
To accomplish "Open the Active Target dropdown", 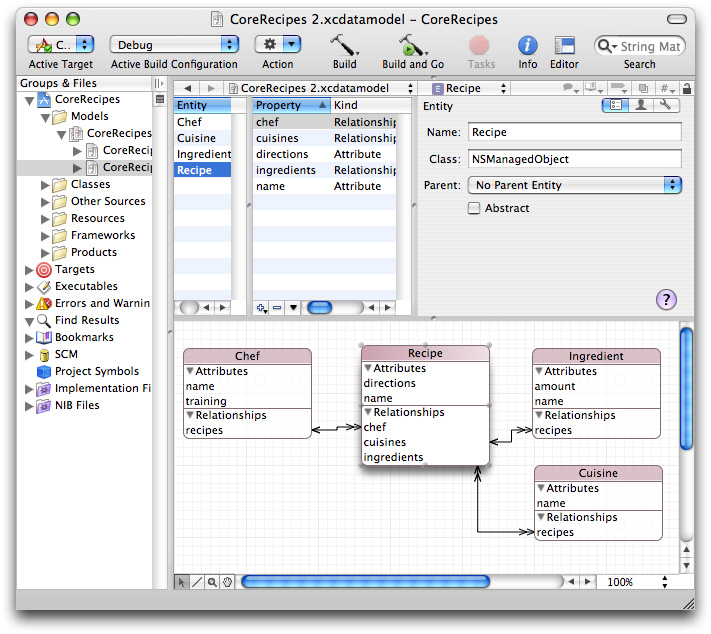I will tap(61, 44).
